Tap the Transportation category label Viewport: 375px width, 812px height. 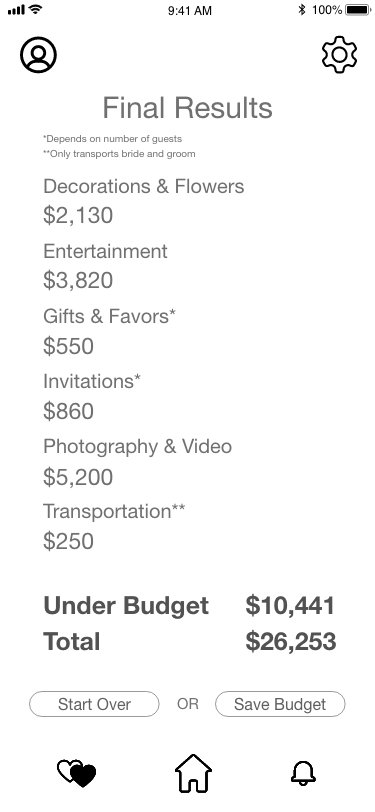pyautogui.click(x=114, y=512)
